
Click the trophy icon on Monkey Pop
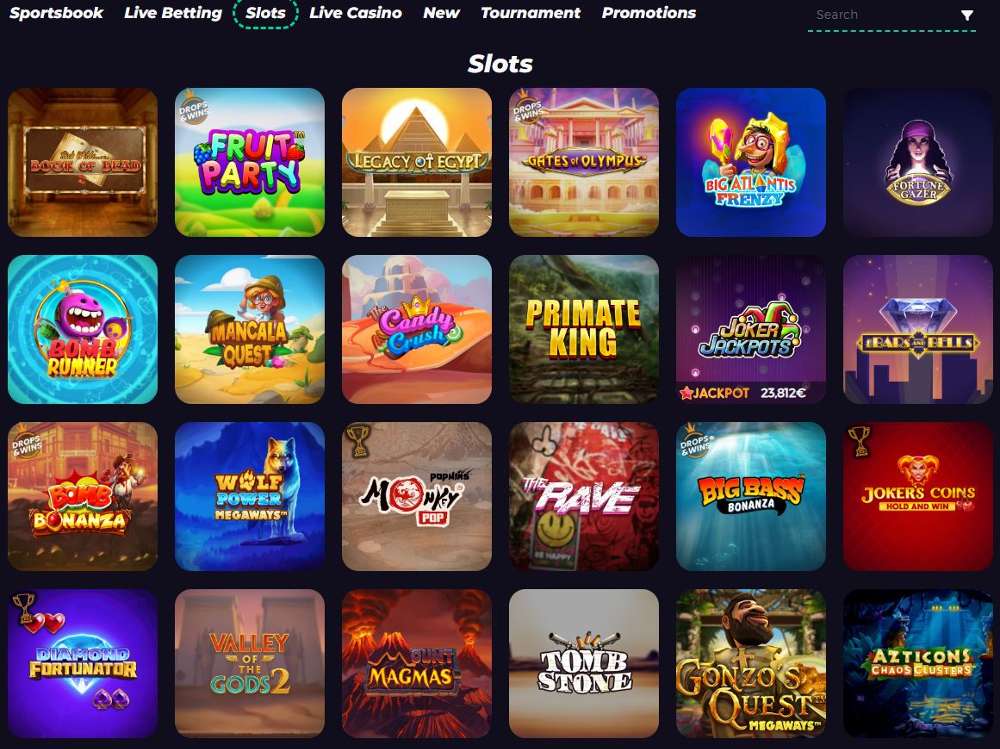tap(358, 440)
